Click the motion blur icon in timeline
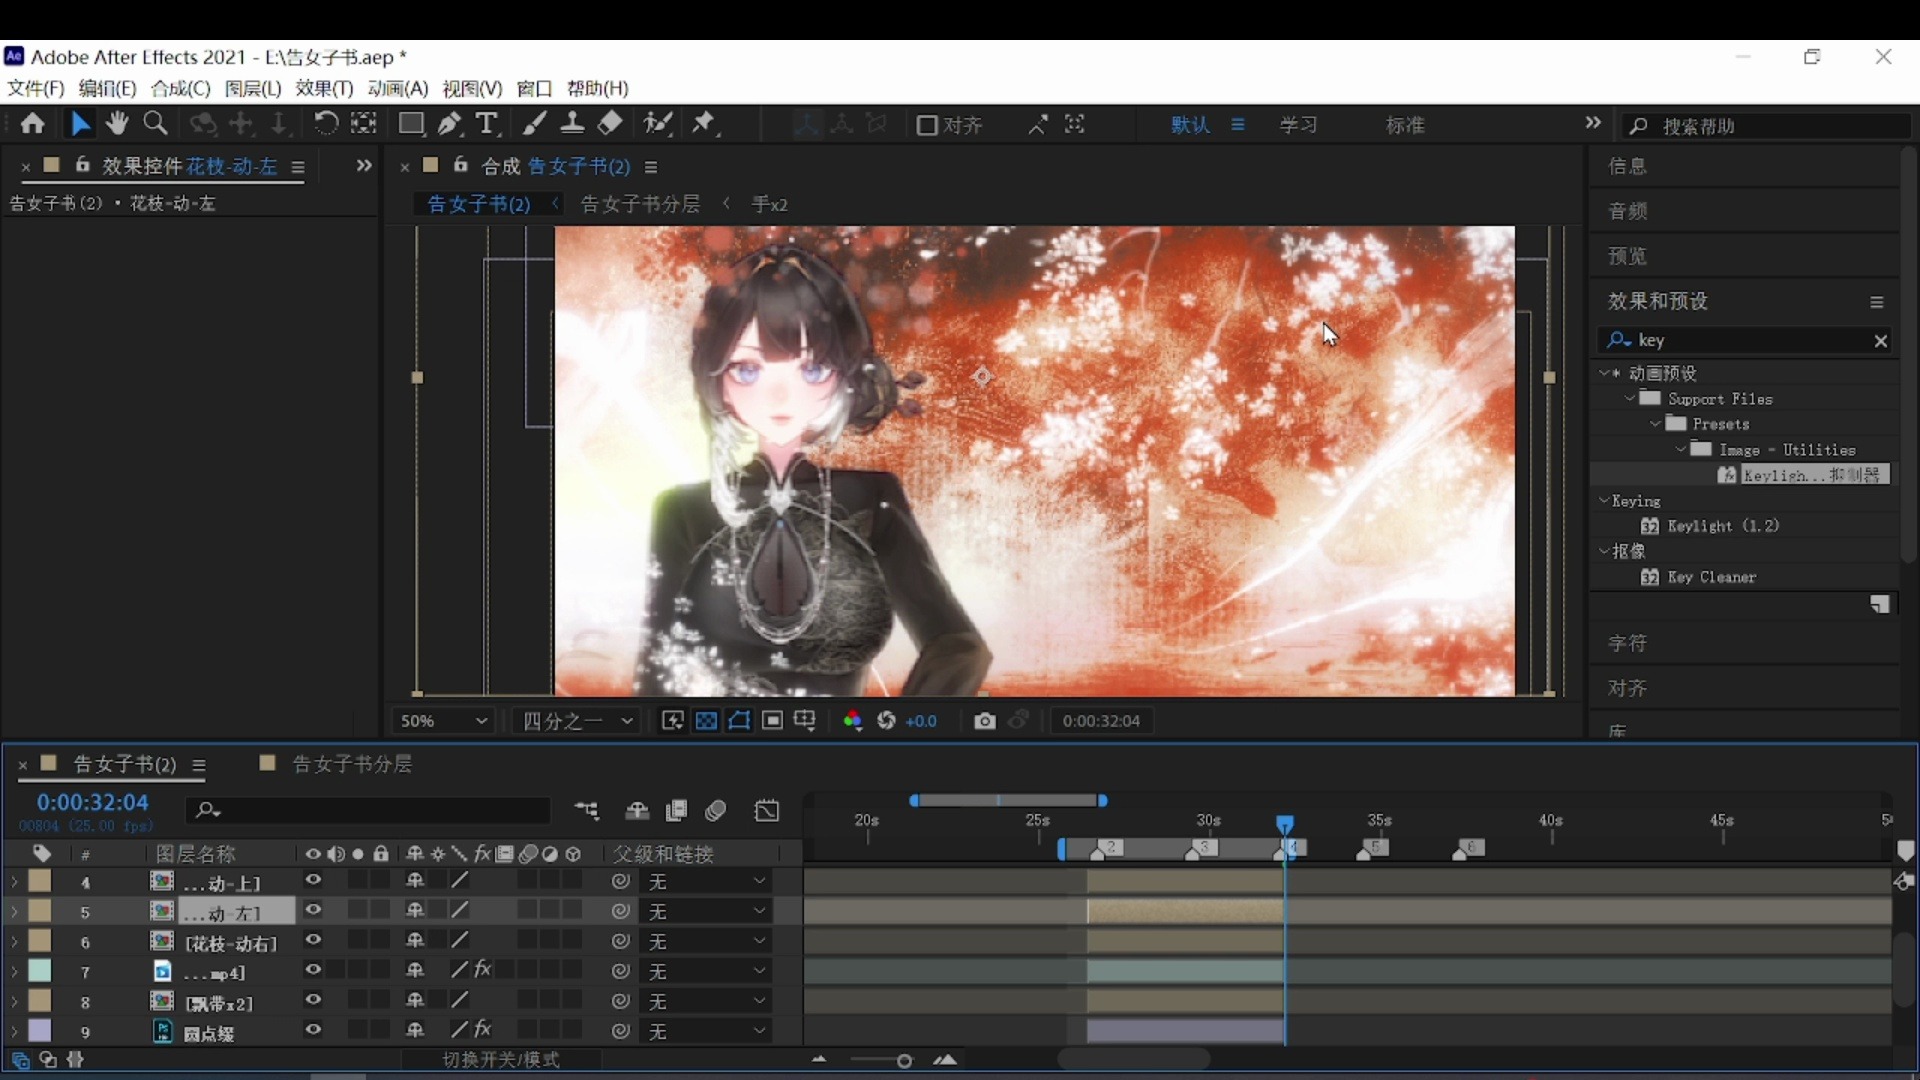This screenshot has width=1920, height=1080. (715, 811)
